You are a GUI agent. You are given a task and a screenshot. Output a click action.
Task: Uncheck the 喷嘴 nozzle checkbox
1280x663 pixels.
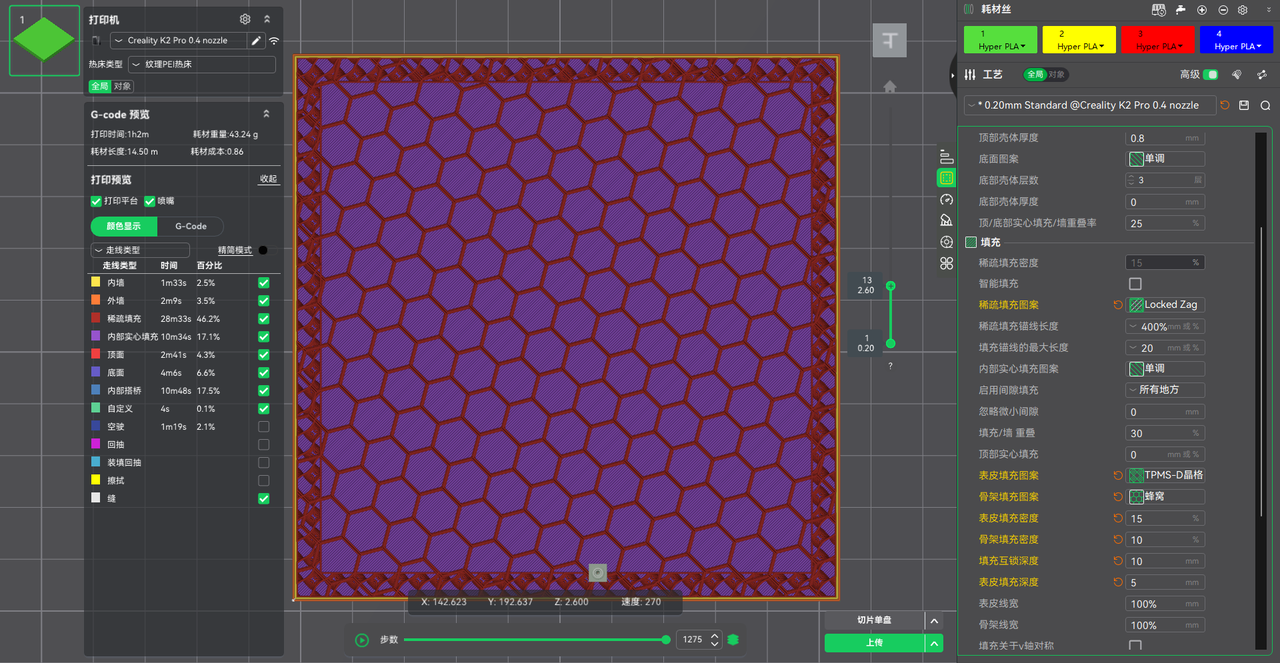(x=150, y=201)
